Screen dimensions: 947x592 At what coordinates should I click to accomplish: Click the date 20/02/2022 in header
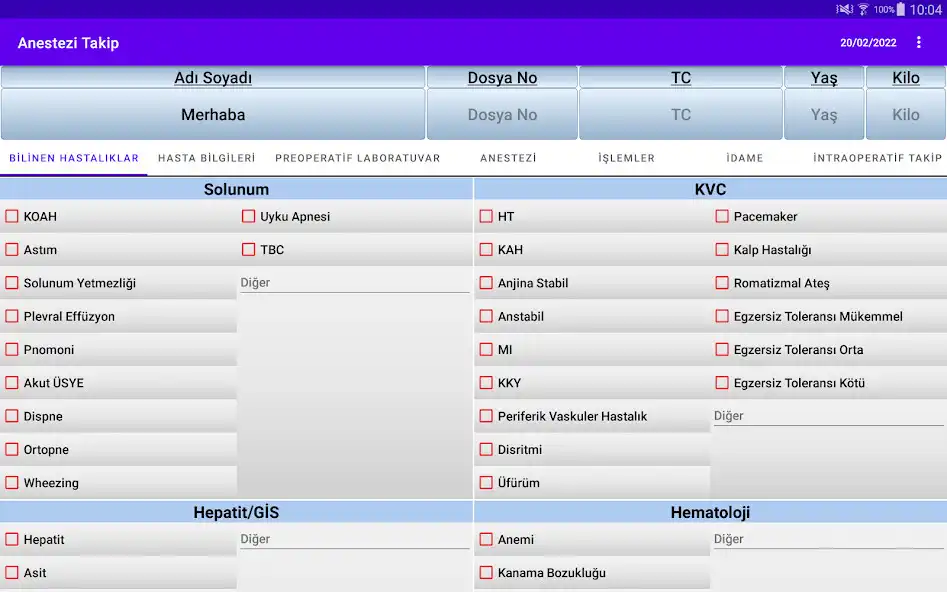[868, 43]
